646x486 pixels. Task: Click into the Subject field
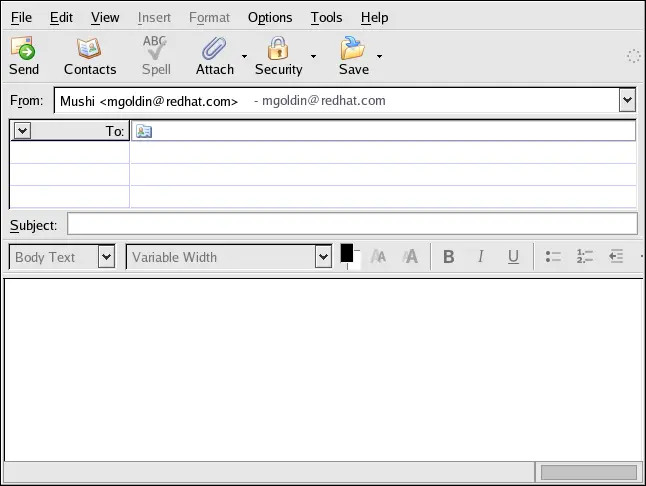352,224
